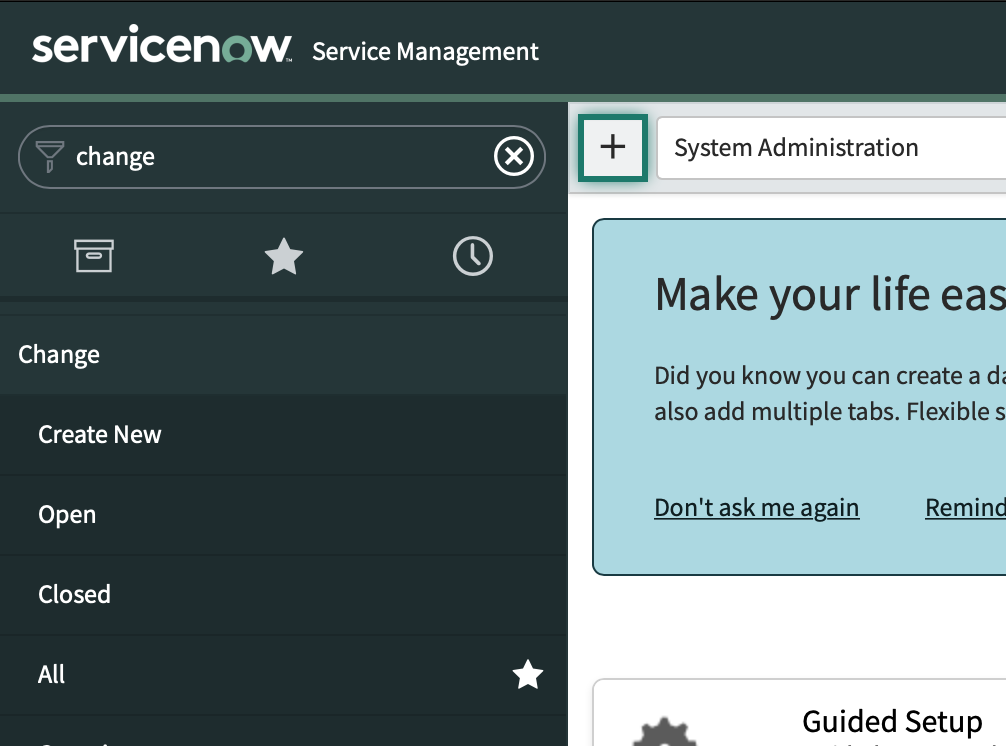Collapse the Change application section

[59, 355]
